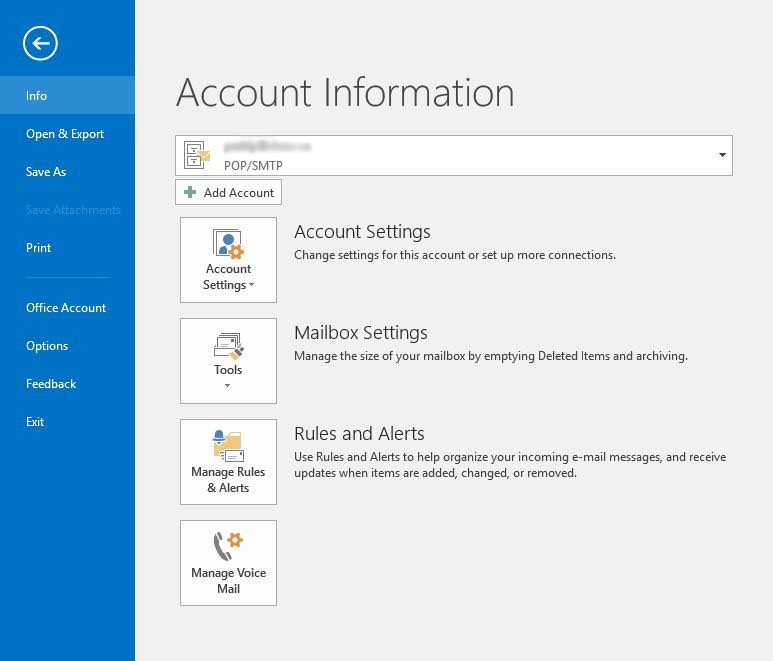Image resolution: width=773 pixels, height=661 pixels.
Task: Open the Account Settings dropdown label
Action: coord(228,277)
